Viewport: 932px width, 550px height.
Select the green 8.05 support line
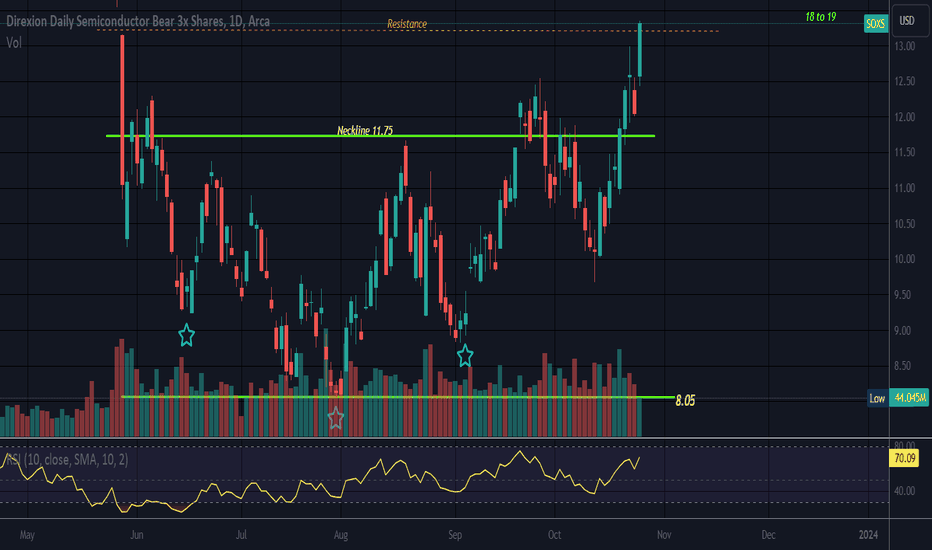pos(398,397)
